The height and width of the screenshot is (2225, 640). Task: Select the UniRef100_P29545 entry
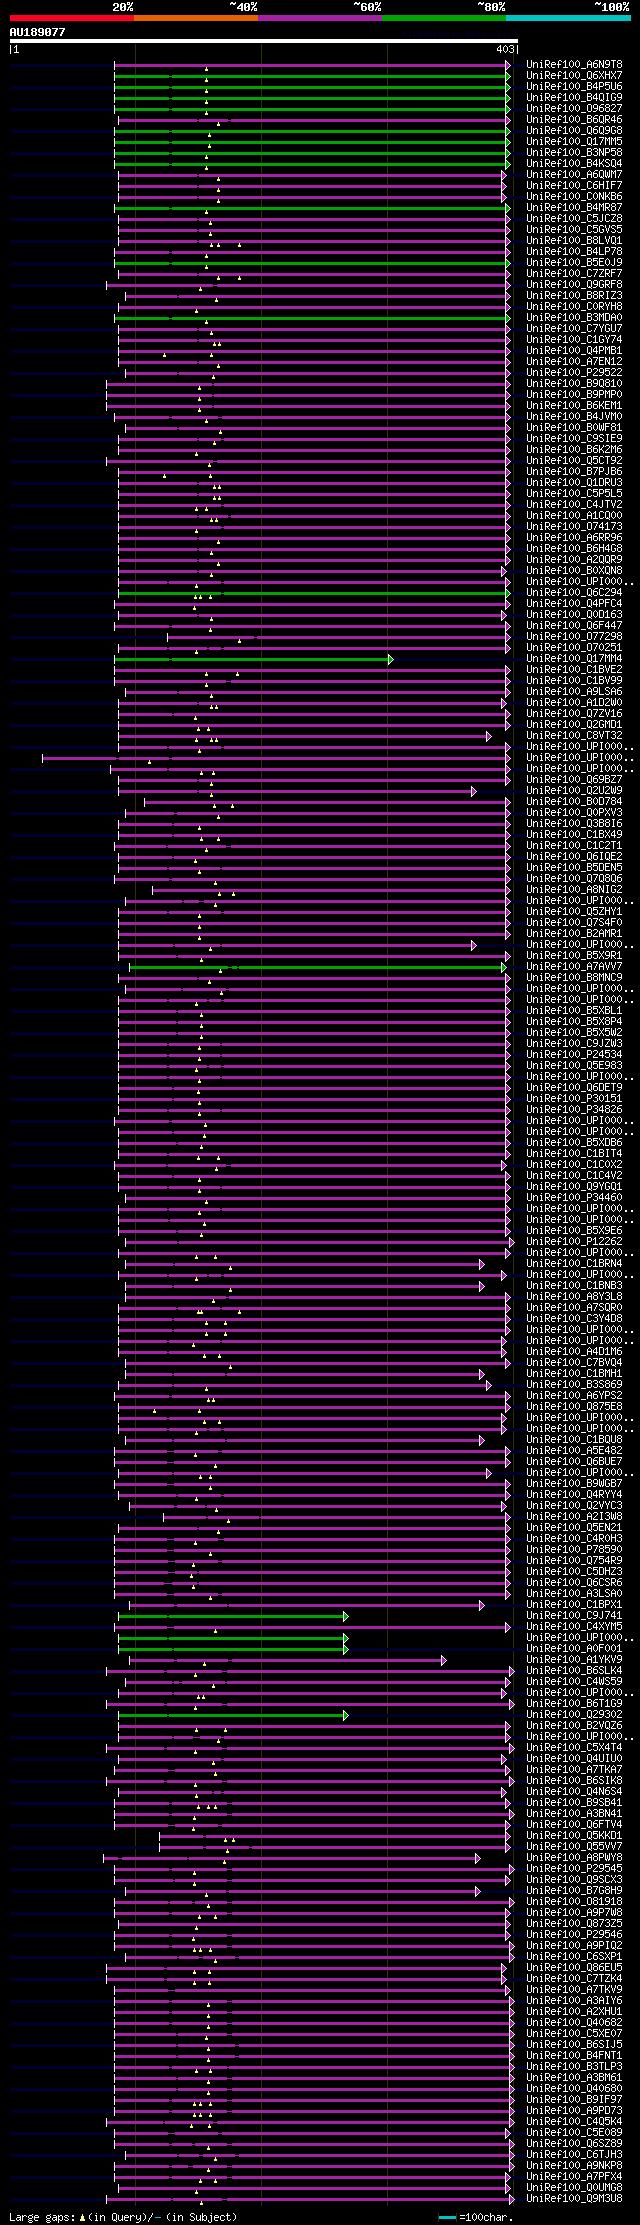point(574,1868)
